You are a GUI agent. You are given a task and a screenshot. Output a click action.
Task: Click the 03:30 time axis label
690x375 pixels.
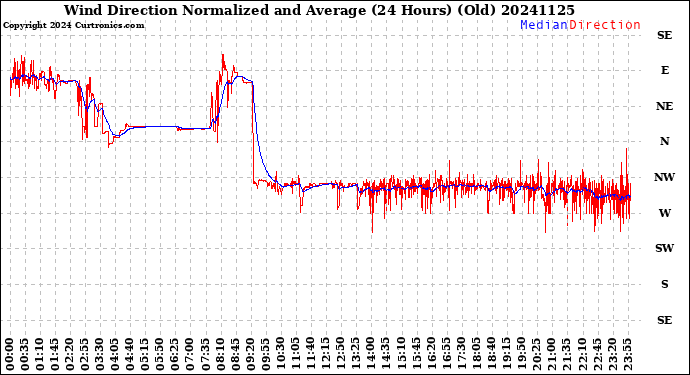(x=100, y=354)
